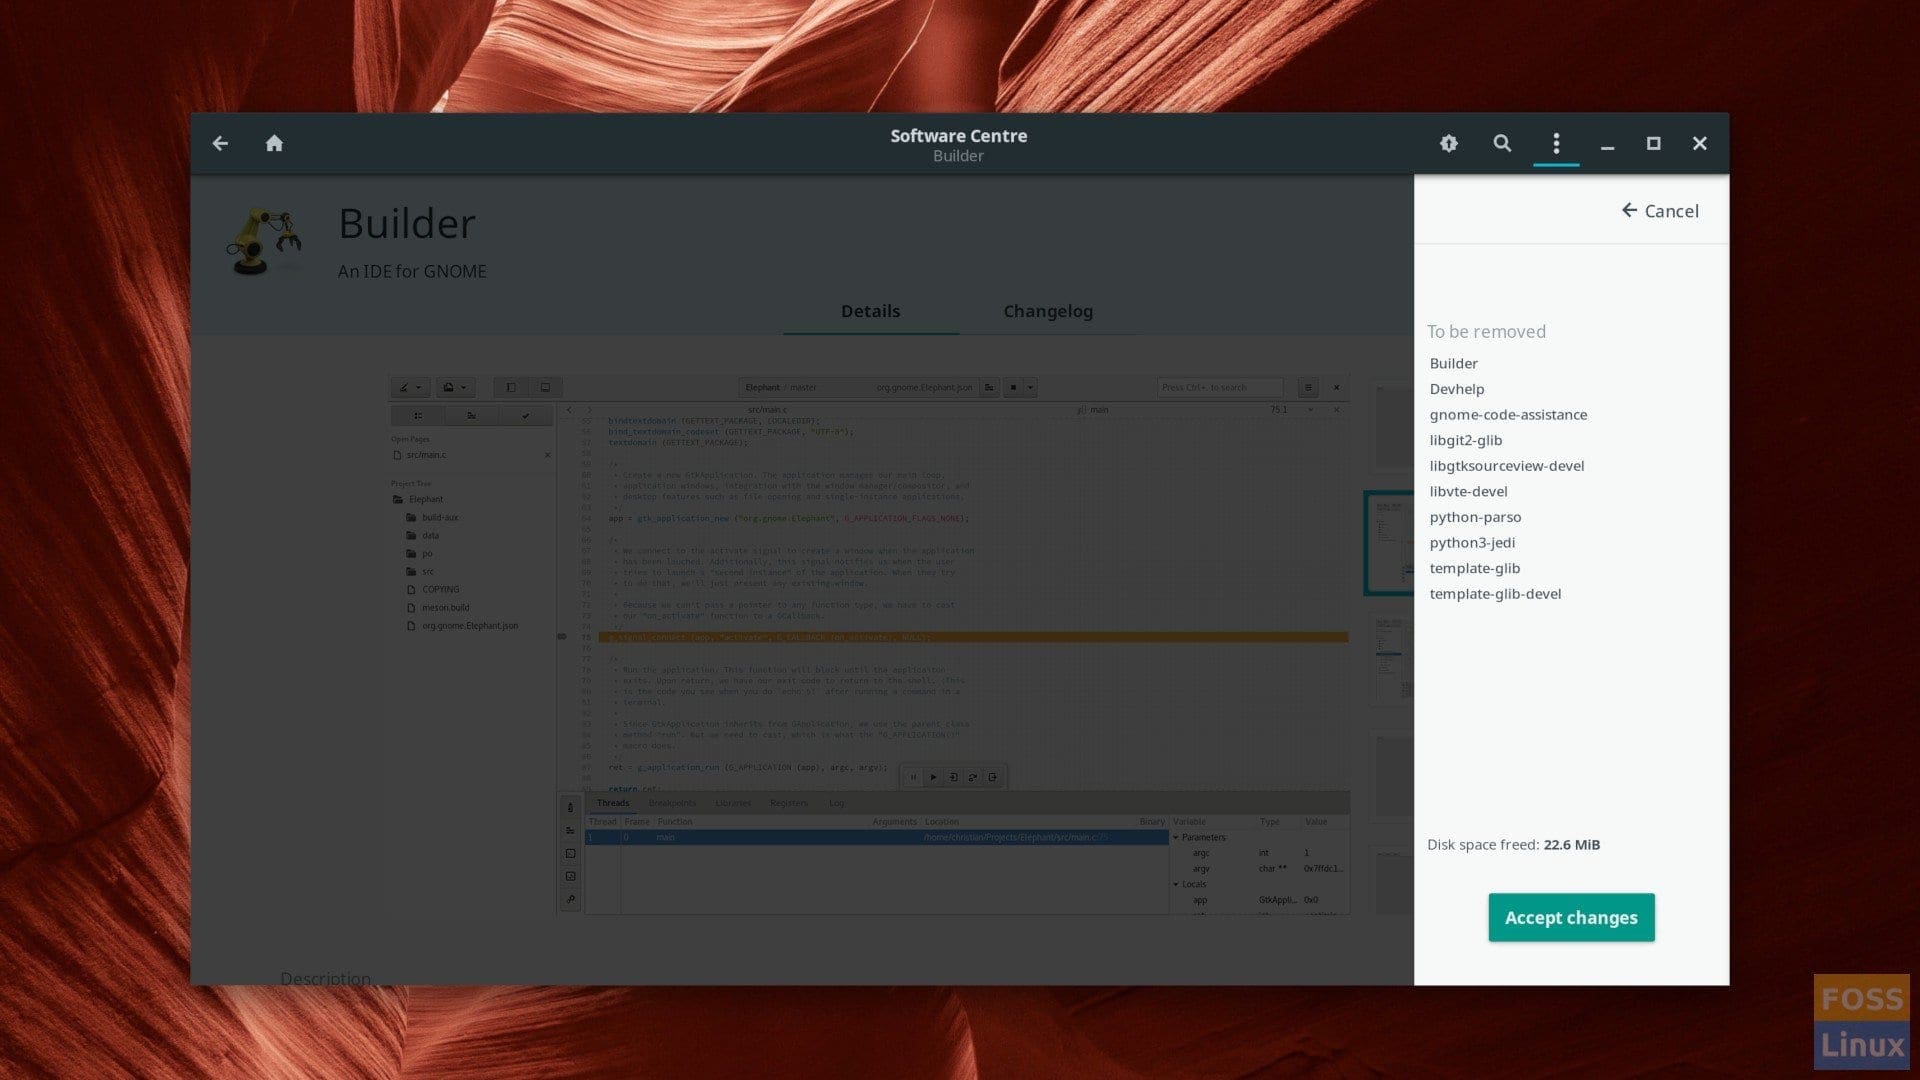Click the To be removed heading
The height and width of the screenshot is (1080, 1920).
coord(1486,331)
